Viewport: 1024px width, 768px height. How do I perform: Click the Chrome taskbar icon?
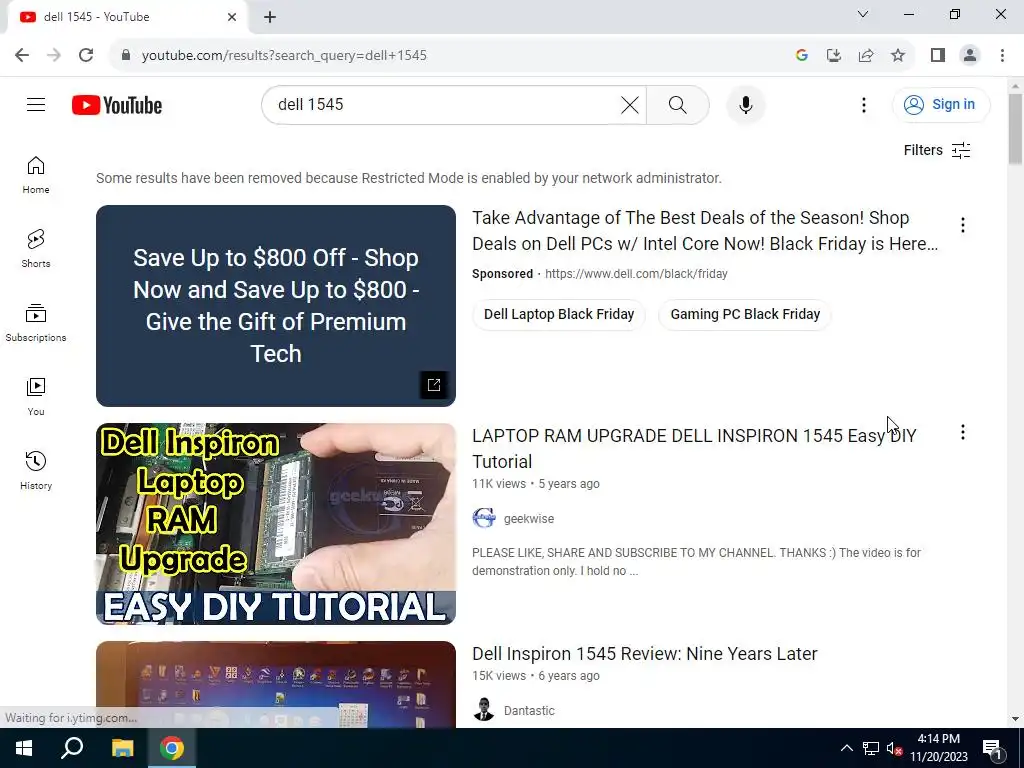(172, 748)
